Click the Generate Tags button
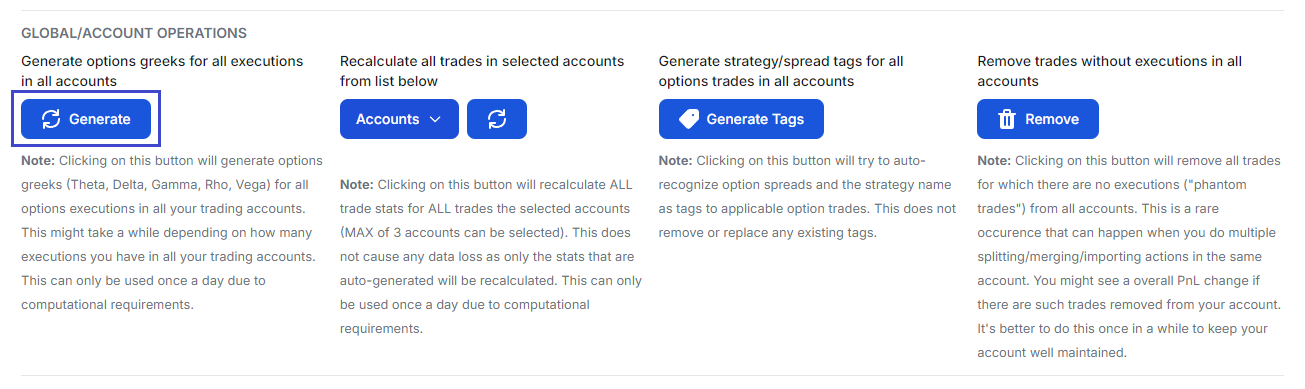The height and width of the screenshot is (389, 1305). pos(741,119)
